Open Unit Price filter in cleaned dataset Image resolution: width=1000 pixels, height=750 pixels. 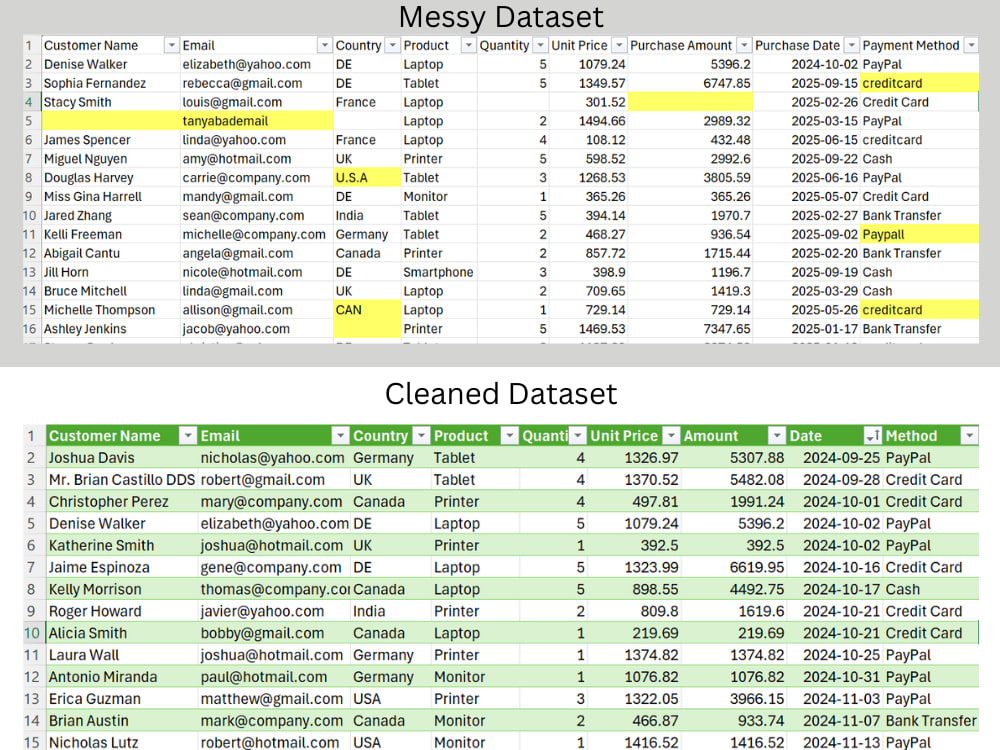click(x=671, y=436)
